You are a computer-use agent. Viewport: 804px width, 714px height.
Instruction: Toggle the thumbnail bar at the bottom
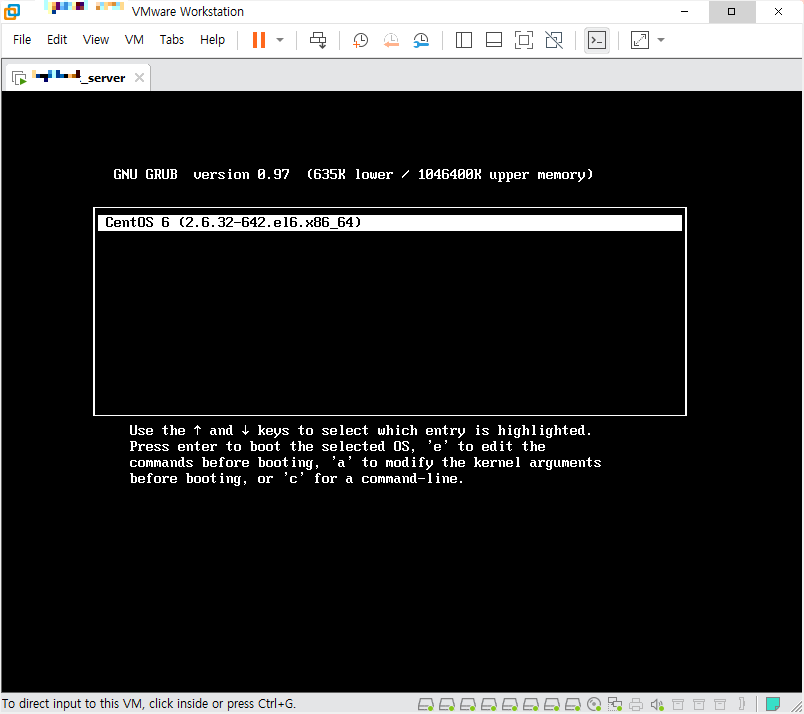[x=494, y=40]
